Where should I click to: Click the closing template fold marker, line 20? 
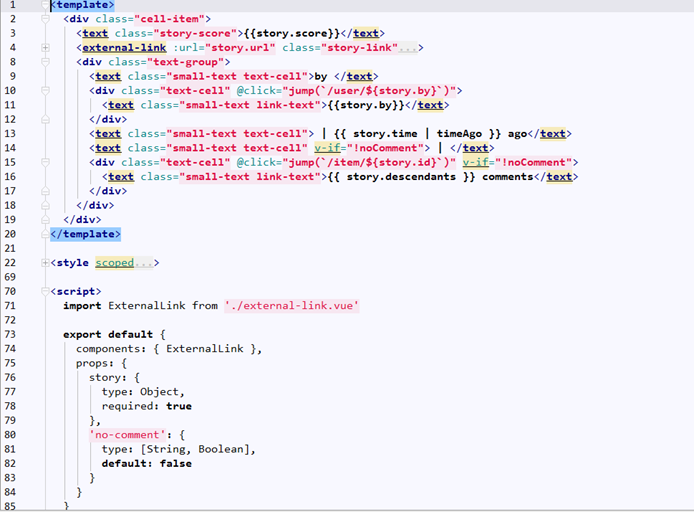coord(45,234)
